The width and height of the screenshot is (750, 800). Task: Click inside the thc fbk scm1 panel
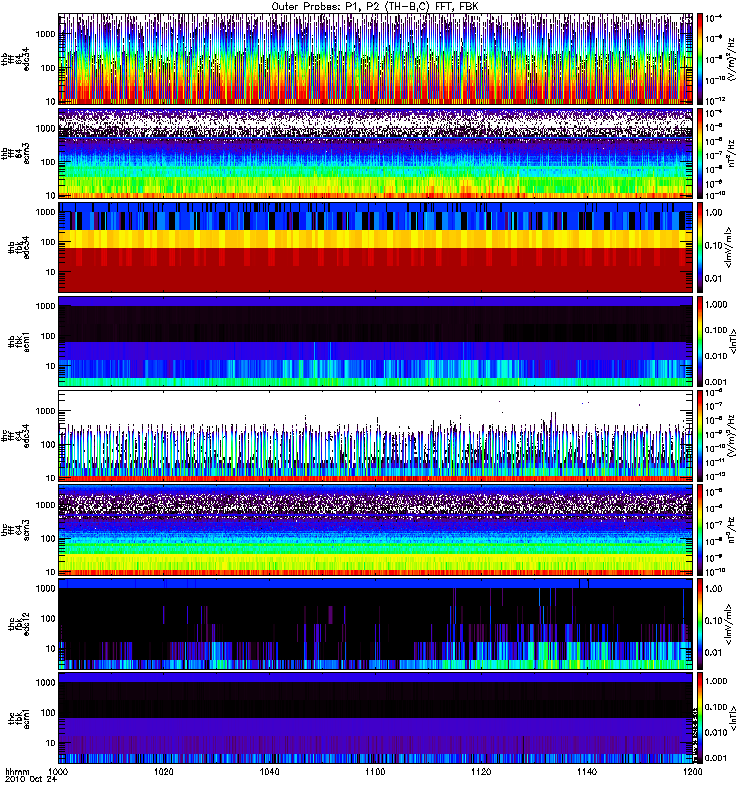(376, 718)
